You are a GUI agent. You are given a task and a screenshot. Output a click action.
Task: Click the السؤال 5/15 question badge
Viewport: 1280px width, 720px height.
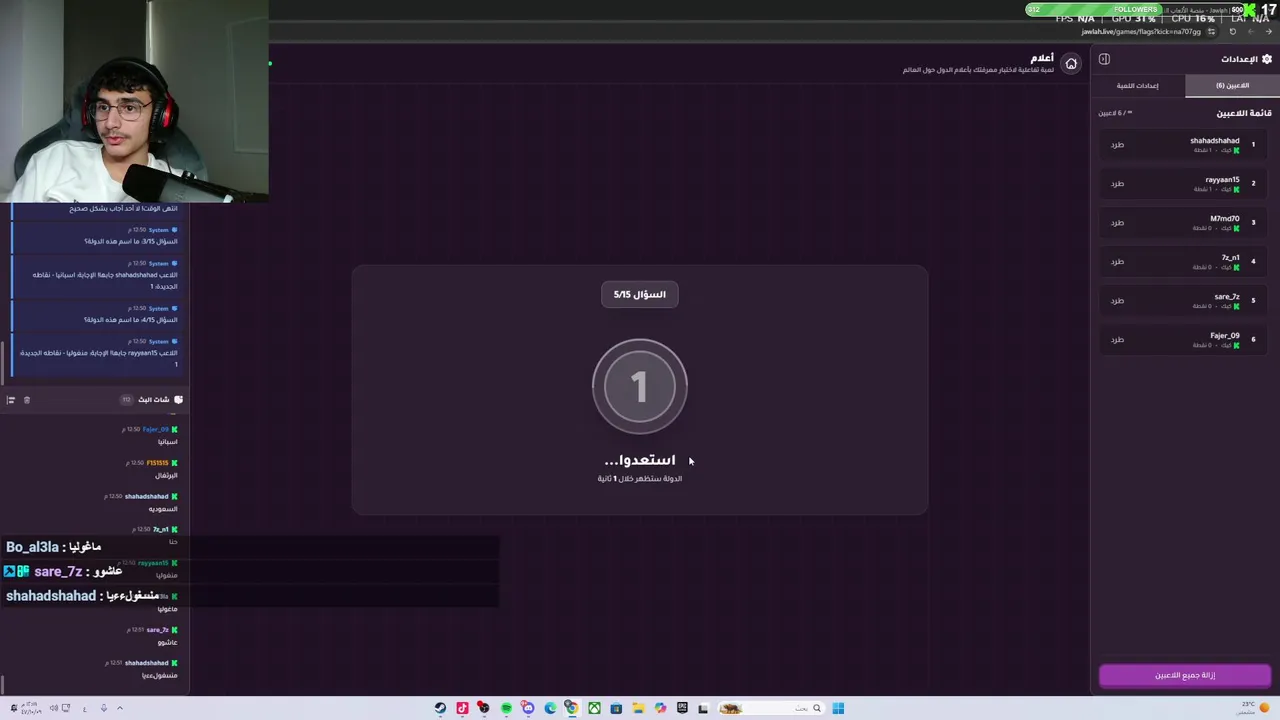coord(640,295)
